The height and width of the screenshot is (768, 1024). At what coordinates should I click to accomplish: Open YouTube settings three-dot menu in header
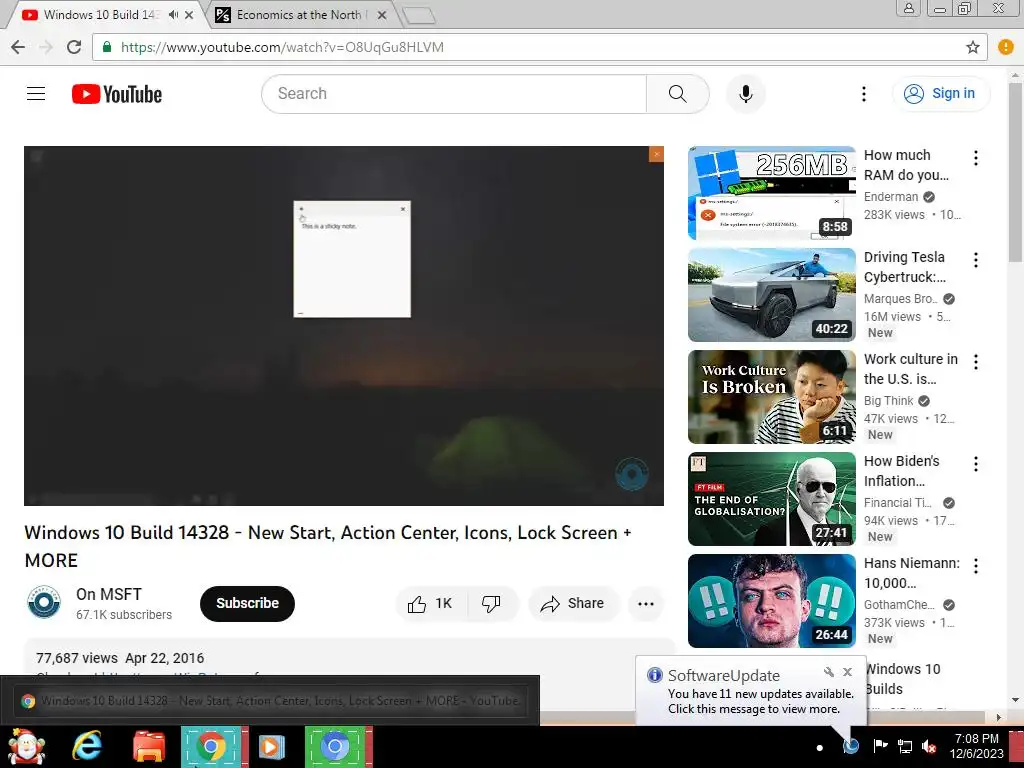864,94
